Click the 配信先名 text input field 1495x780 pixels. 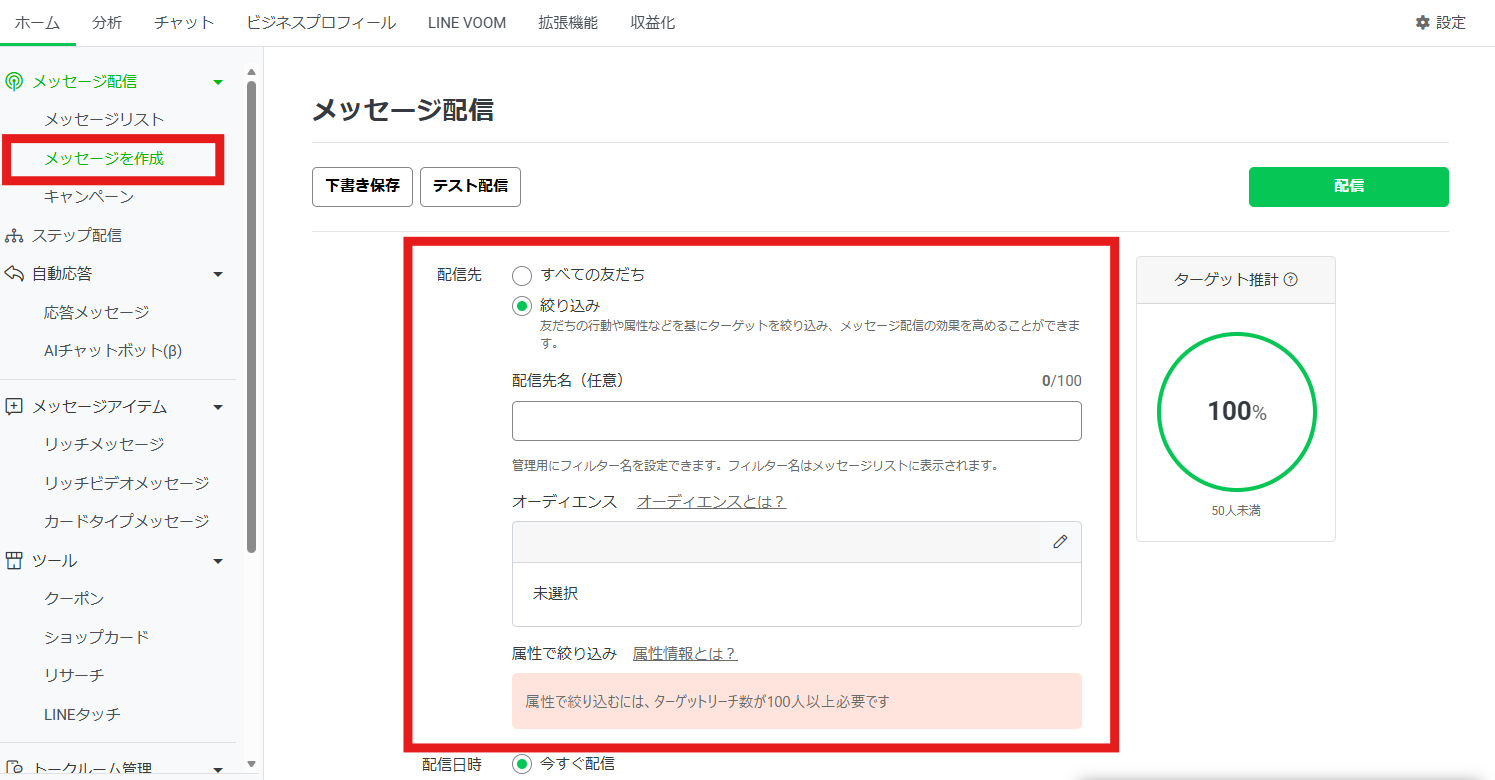point(796,421)
